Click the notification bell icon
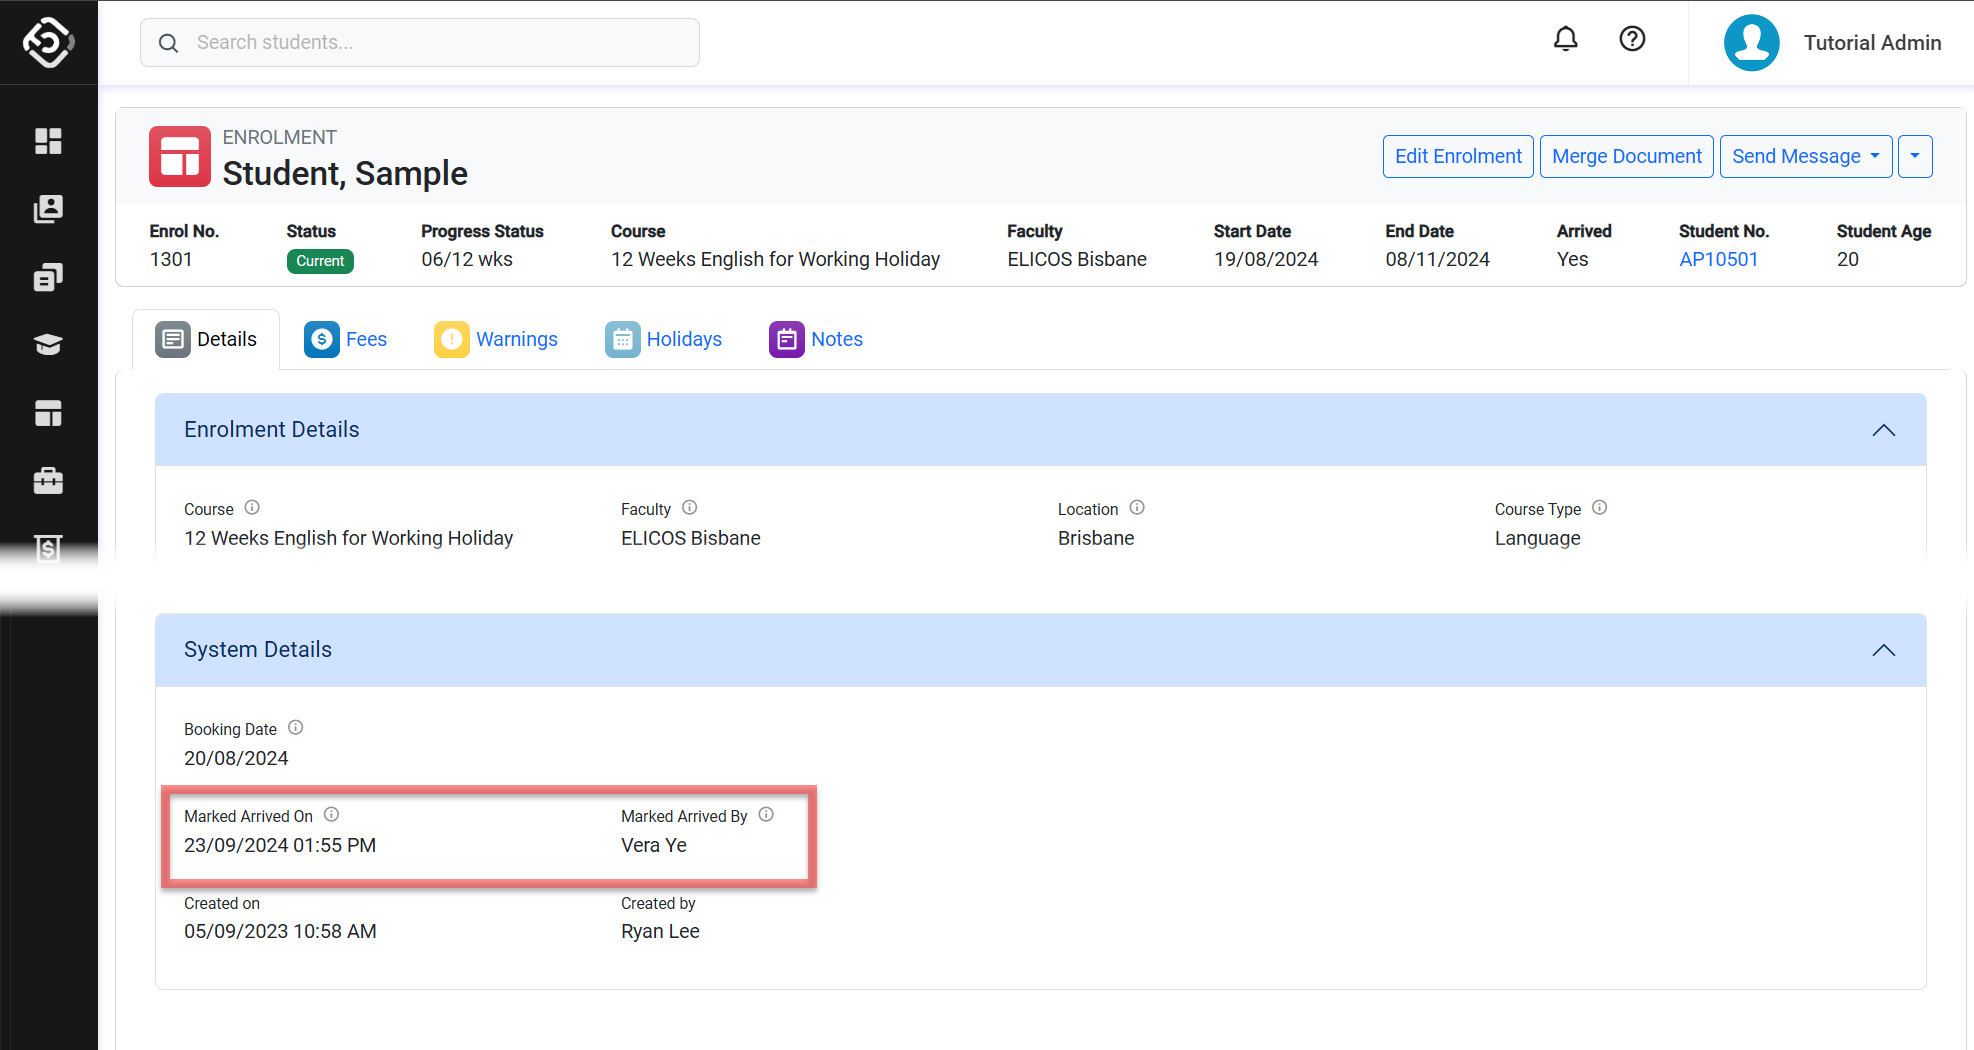Image resolution: width=1974 pixels, height=1050 pixels. 1565,40
